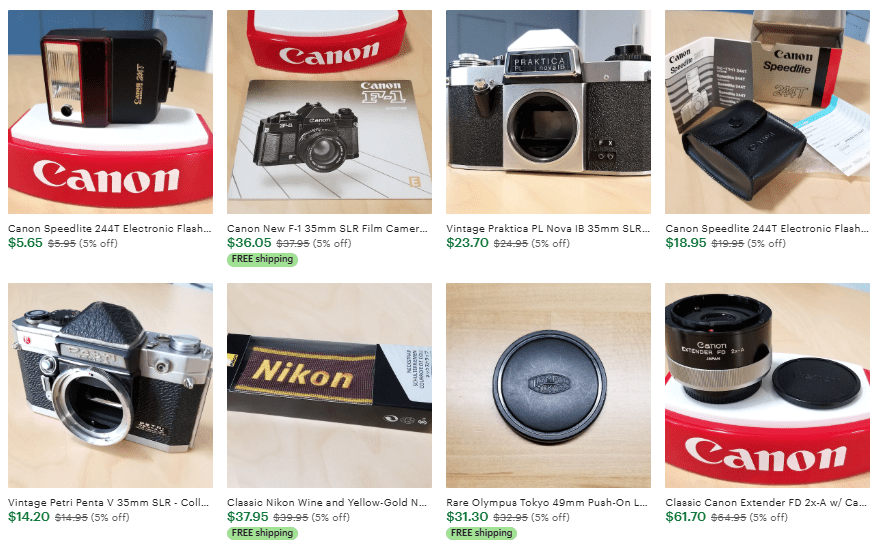Click the Vintage Praktica PL Nova IB title

pyautogui.click(x=548, y=228)
